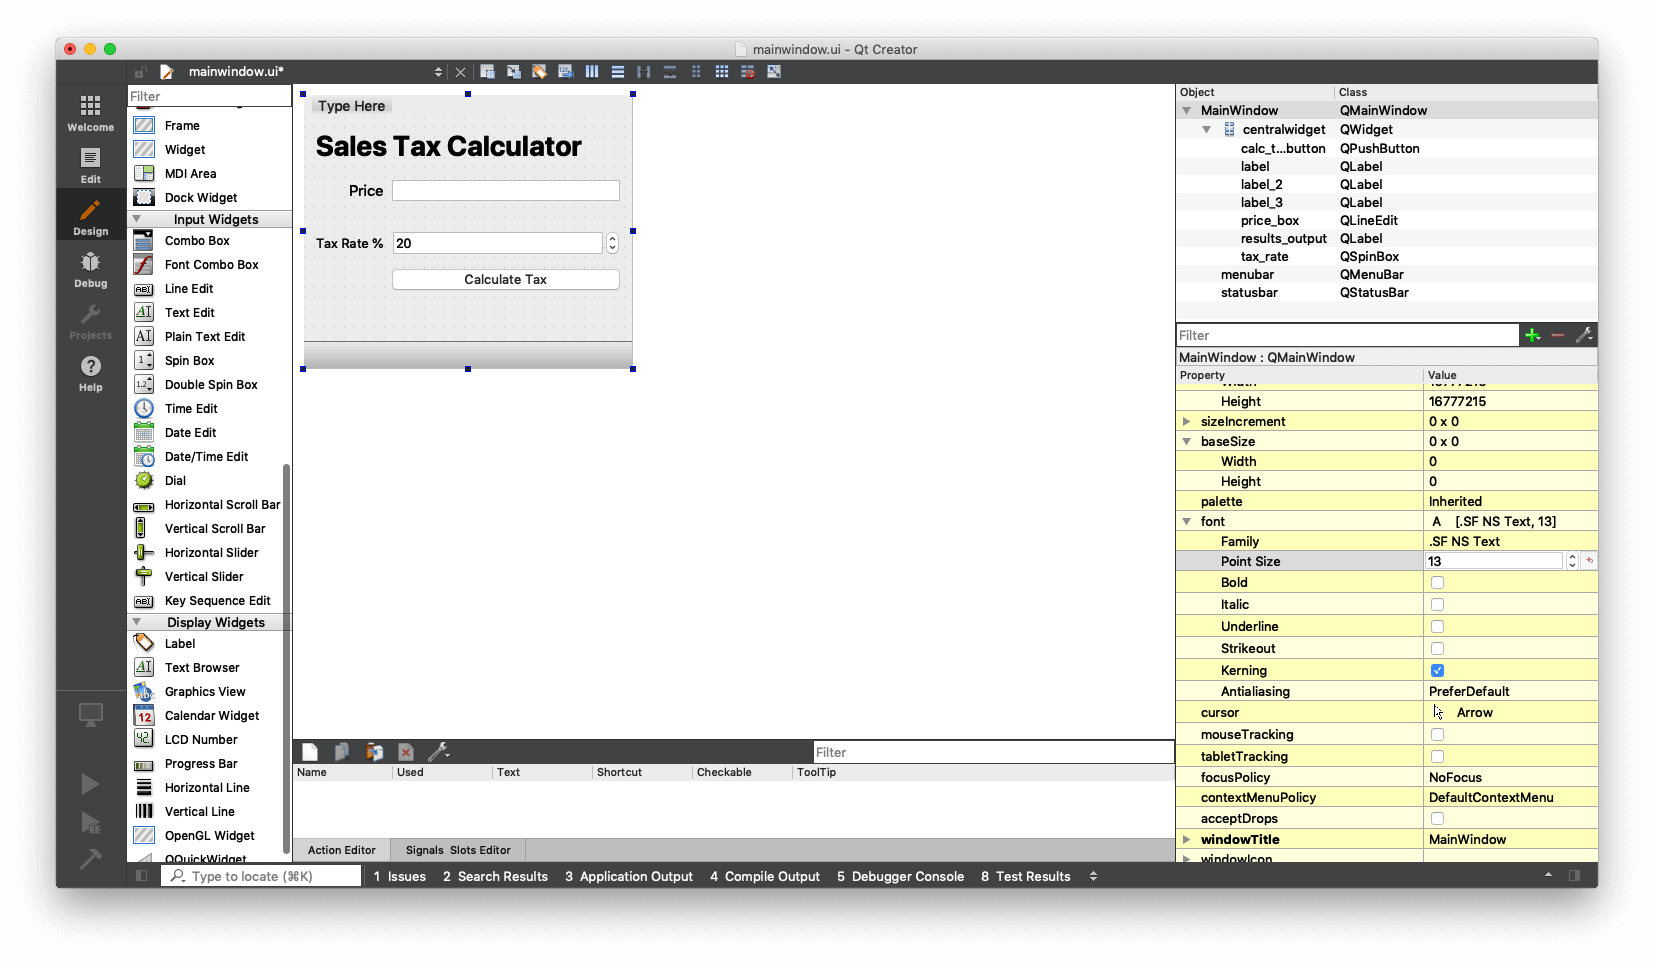Open the Search Results pane

pos(496,877)
